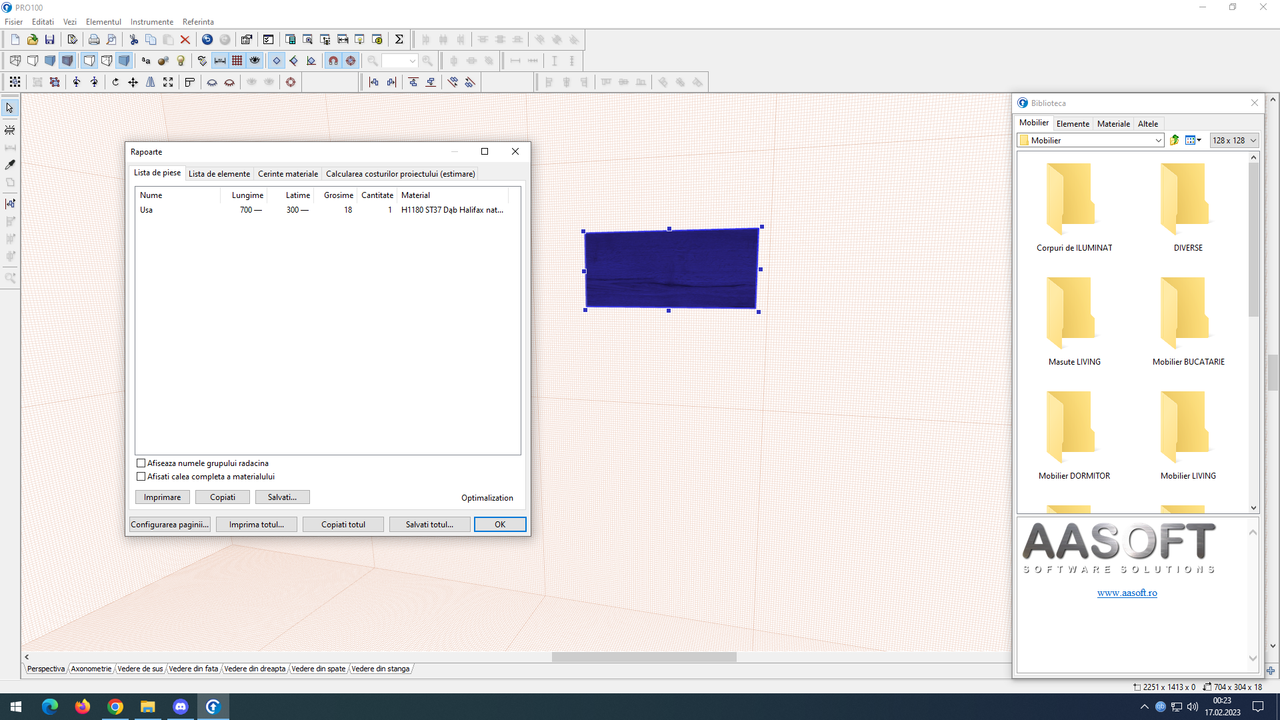This screenshot has height=720, width=1280.
Task: Click OK in the Rapoarte dialog
Action: (500, 524)
